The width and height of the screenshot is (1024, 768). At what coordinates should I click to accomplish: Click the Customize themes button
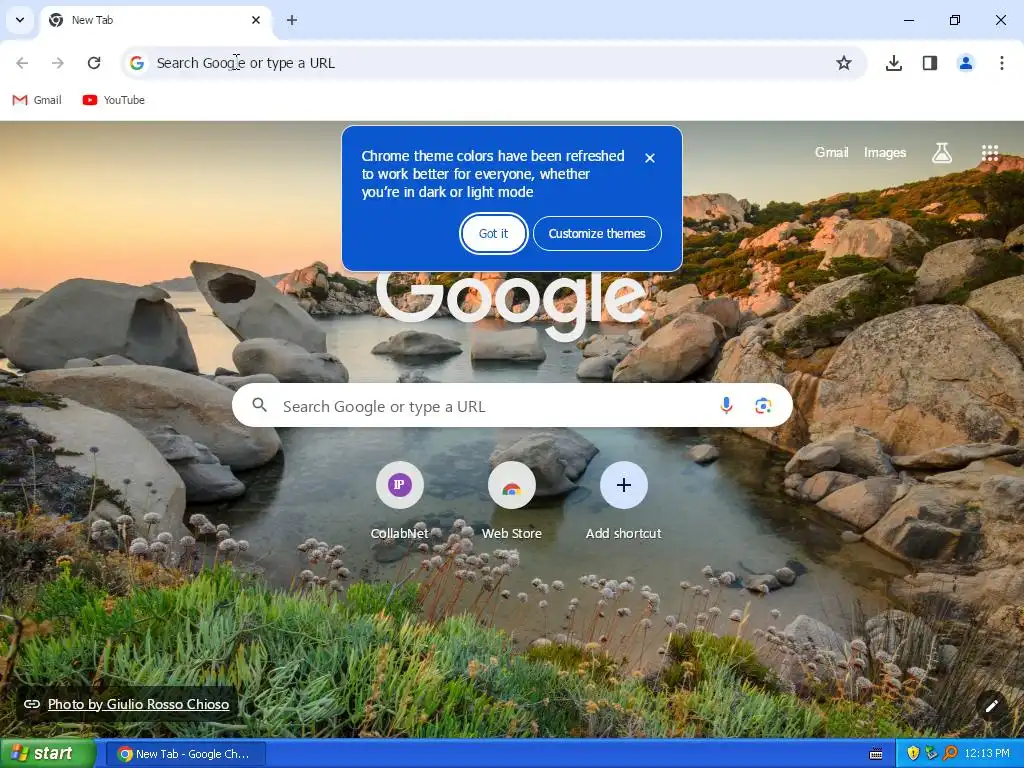(597, 234)
